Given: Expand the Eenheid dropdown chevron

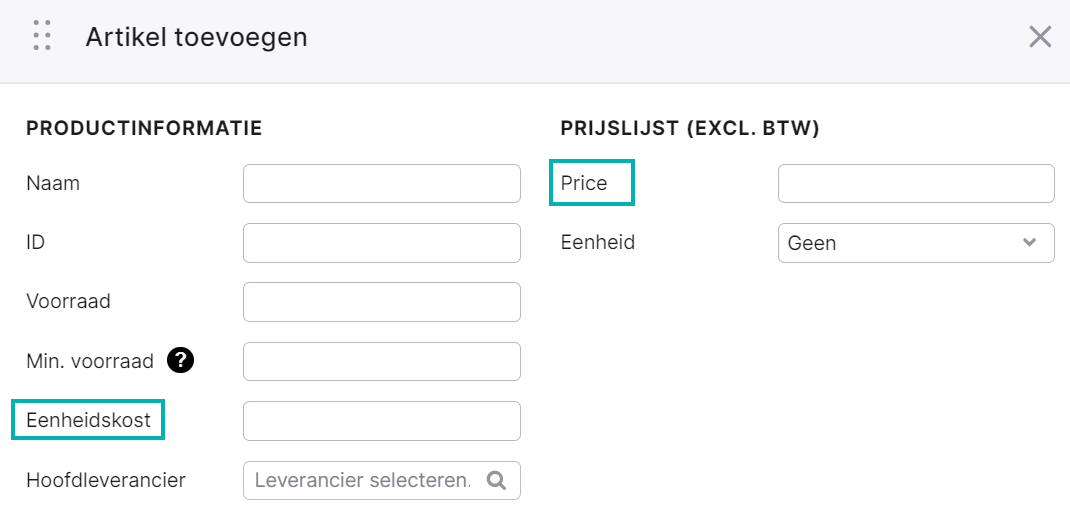Looking at the screenshot, I should pos(1030,242).
